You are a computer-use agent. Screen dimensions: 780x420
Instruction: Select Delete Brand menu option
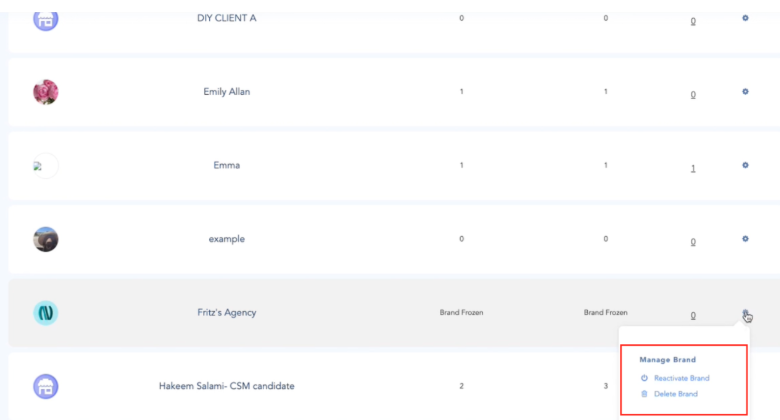pos(675,394)
